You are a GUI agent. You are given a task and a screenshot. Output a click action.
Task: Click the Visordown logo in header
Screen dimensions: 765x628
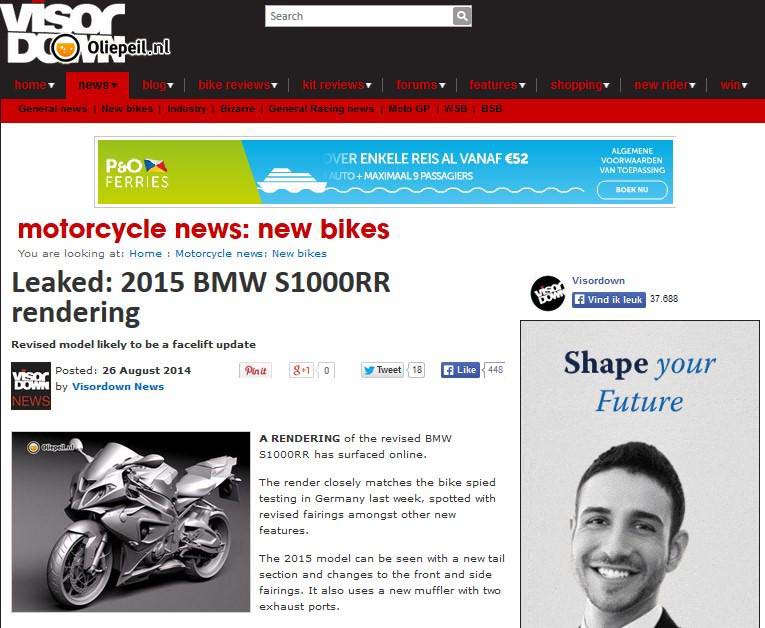(62, 33)
